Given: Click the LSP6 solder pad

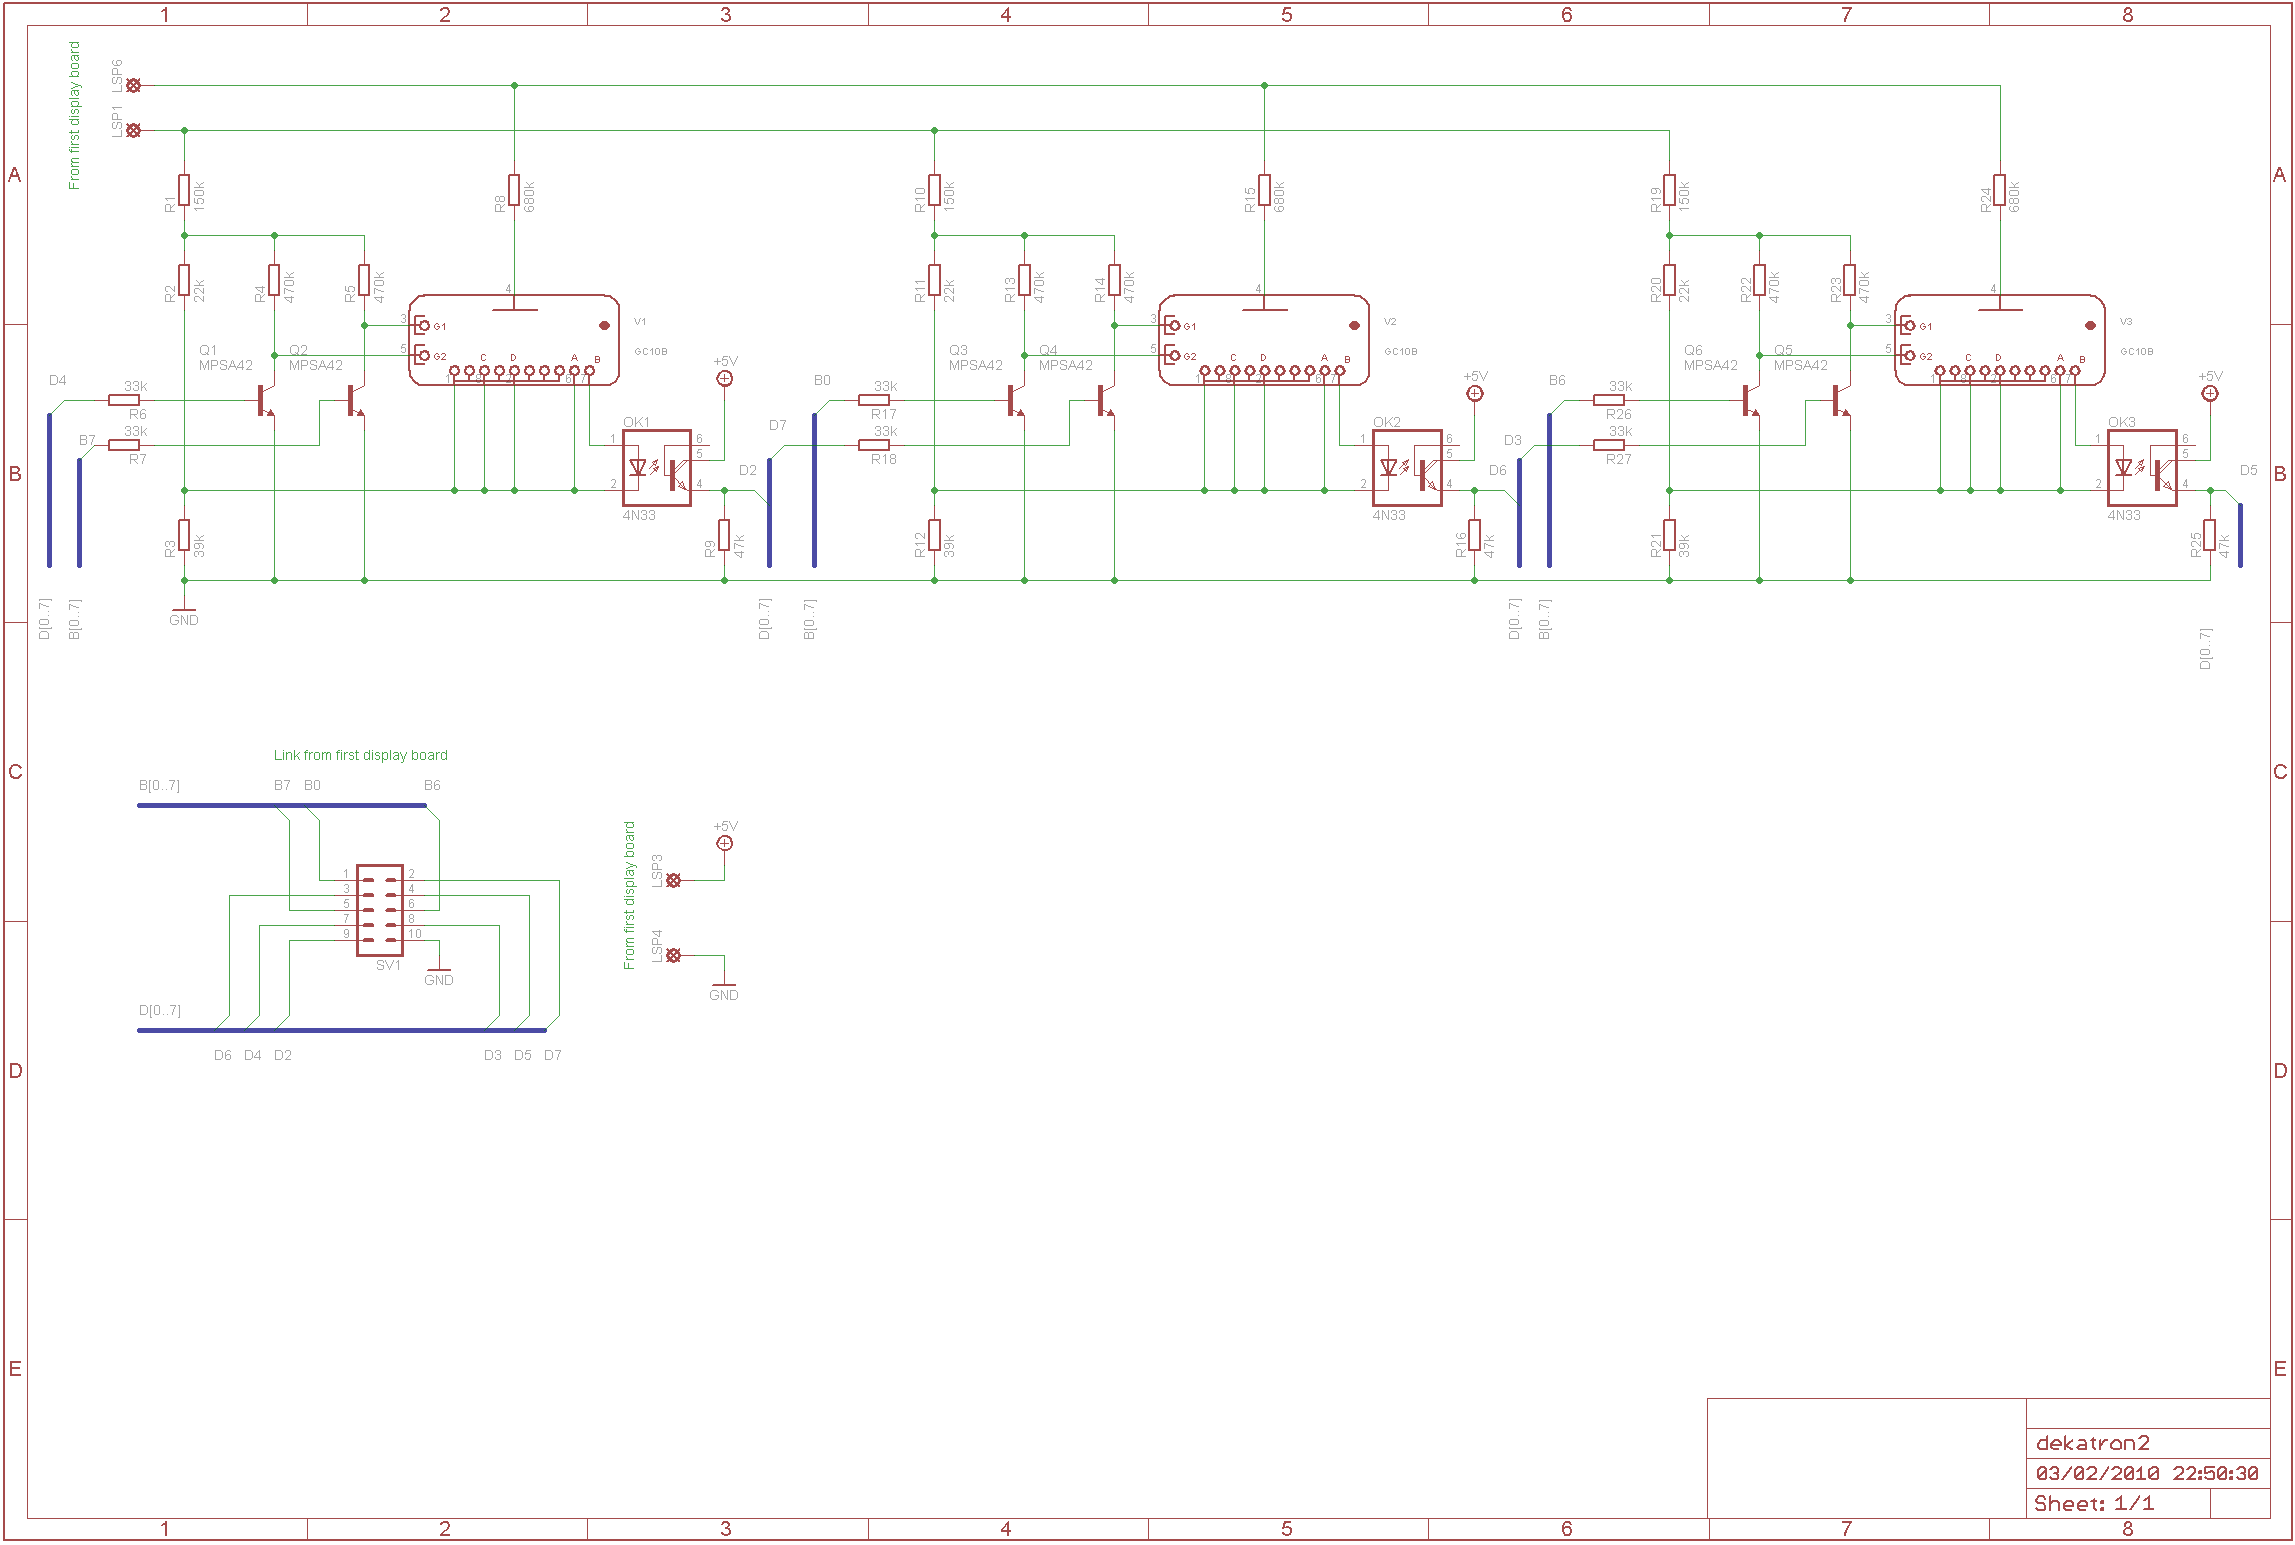Looking at the screenshot, I should (x=134, y=86).
